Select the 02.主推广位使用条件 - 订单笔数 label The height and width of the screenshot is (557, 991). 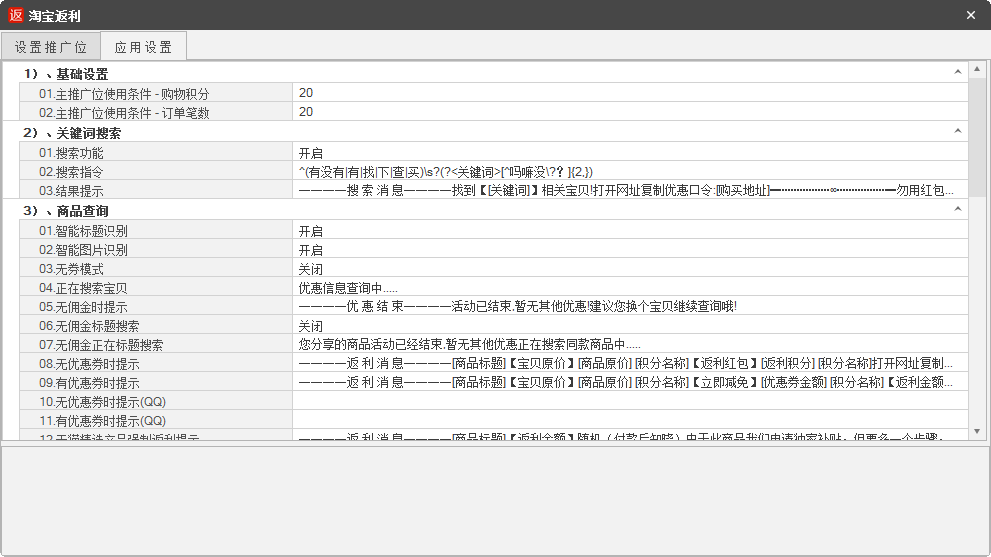[124, 113]
